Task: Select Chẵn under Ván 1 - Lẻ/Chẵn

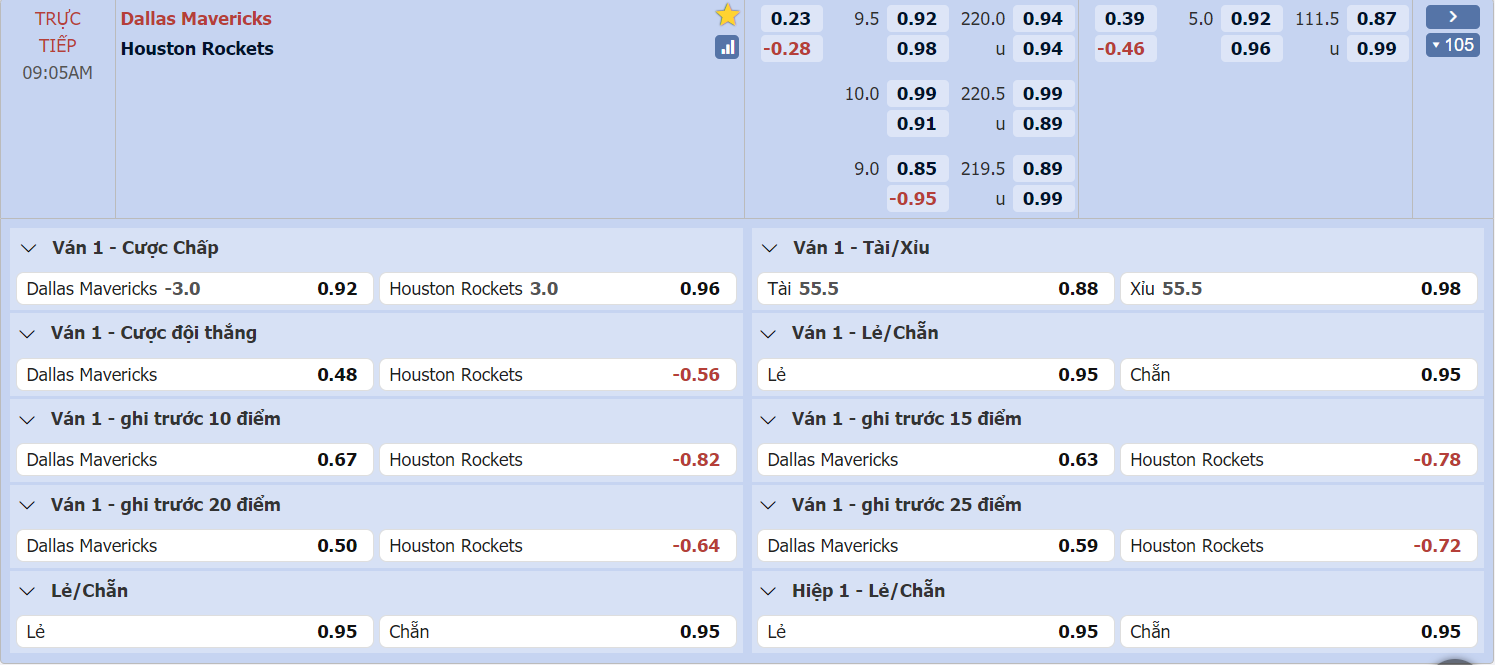Action: pos(1299,375)
